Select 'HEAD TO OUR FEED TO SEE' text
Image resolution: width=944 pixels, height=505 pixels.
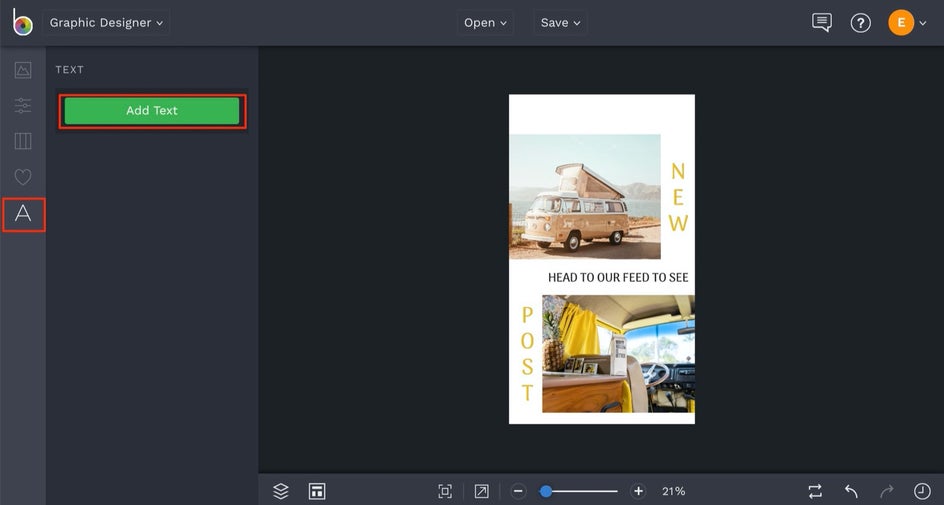[618, 277]
